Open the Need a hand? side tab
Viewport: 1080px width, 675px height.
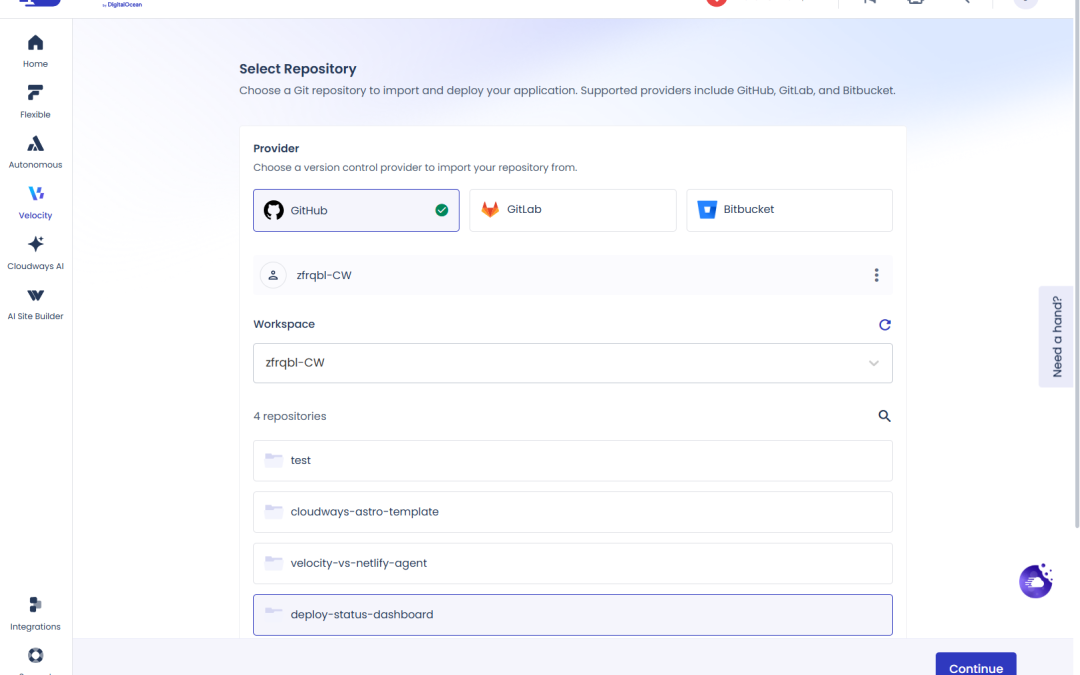[x=1056, y=337]
